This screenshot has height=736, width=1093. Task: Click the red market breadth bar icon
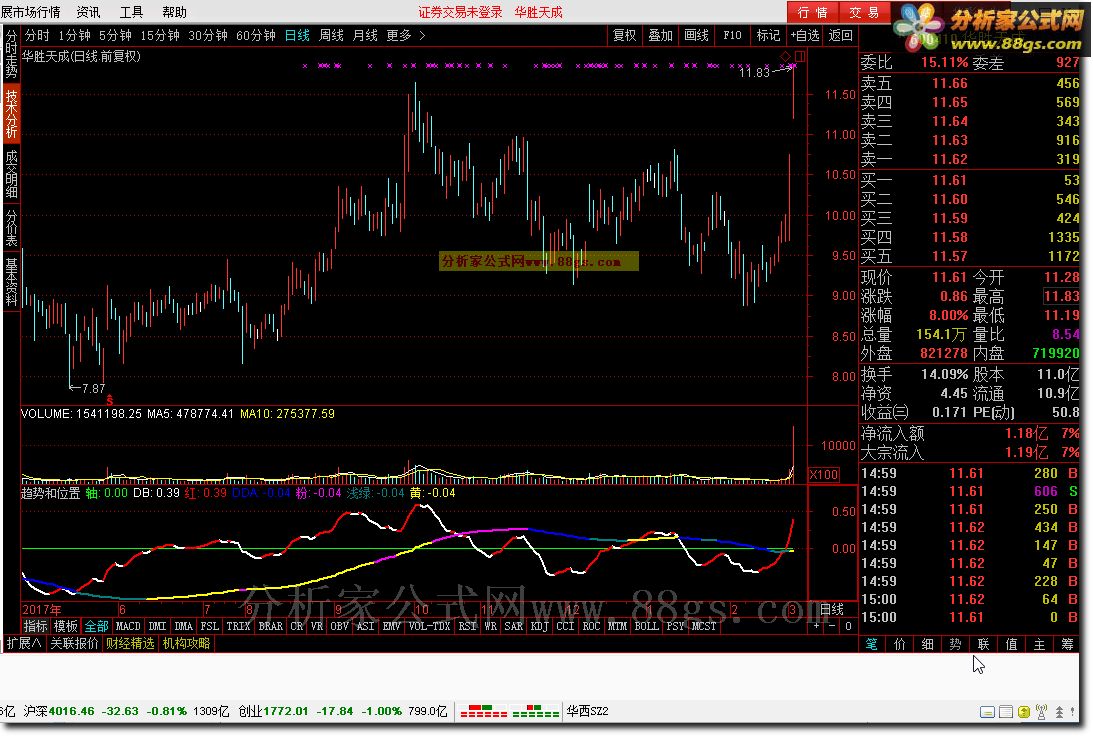click(x=484, y=712)
